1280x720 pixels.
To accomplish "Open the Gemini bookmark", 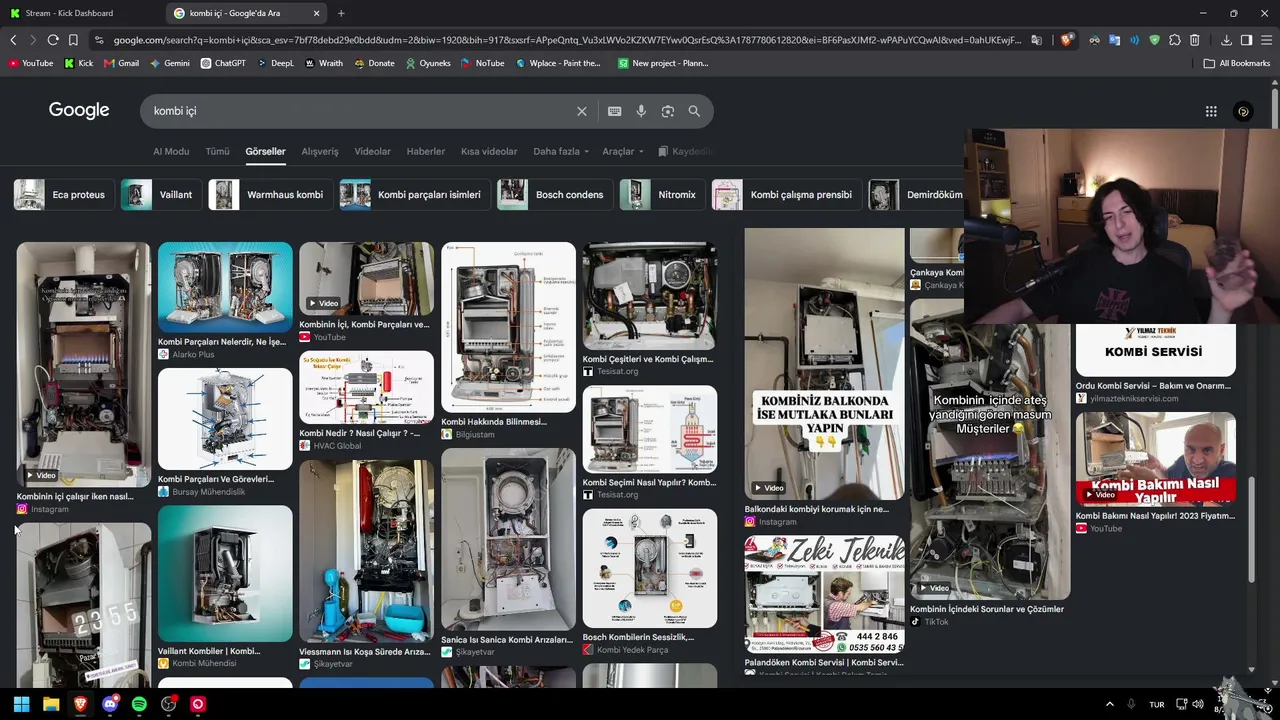I will [x=169, y=63].
